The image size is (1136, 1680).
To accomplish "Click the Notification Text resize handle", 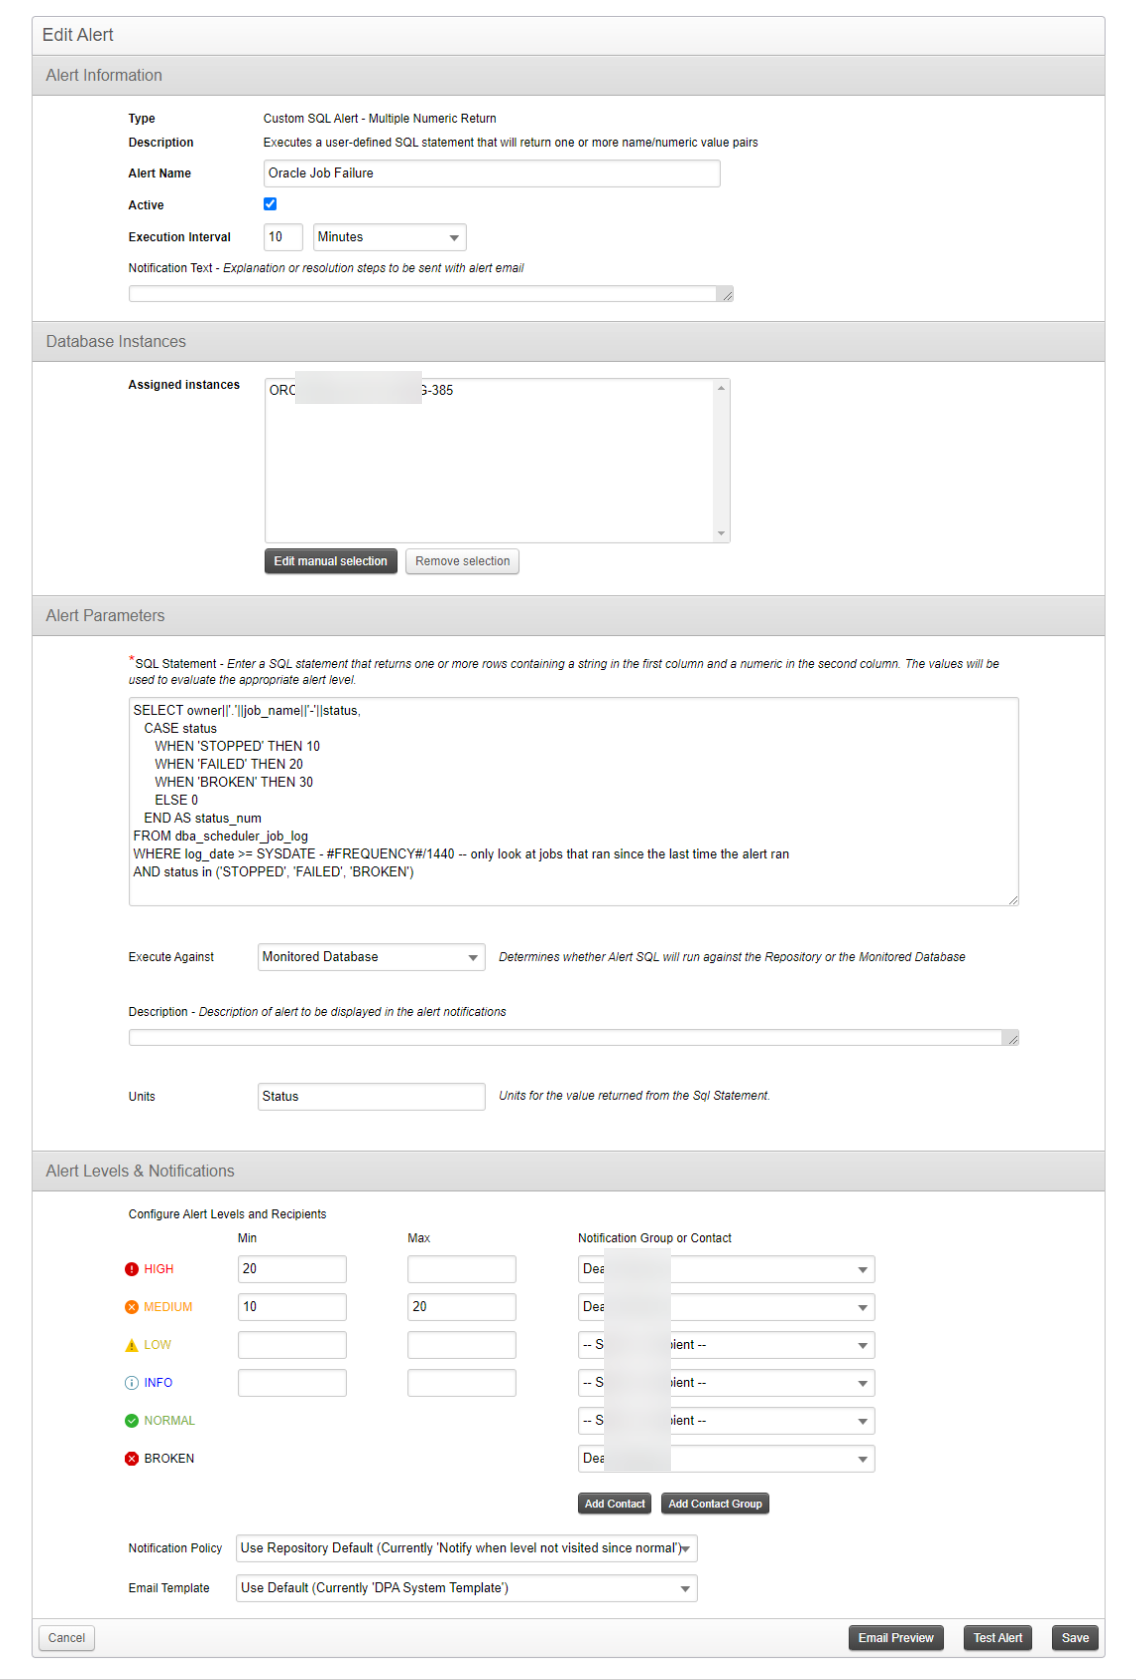I will pos(727,295).
